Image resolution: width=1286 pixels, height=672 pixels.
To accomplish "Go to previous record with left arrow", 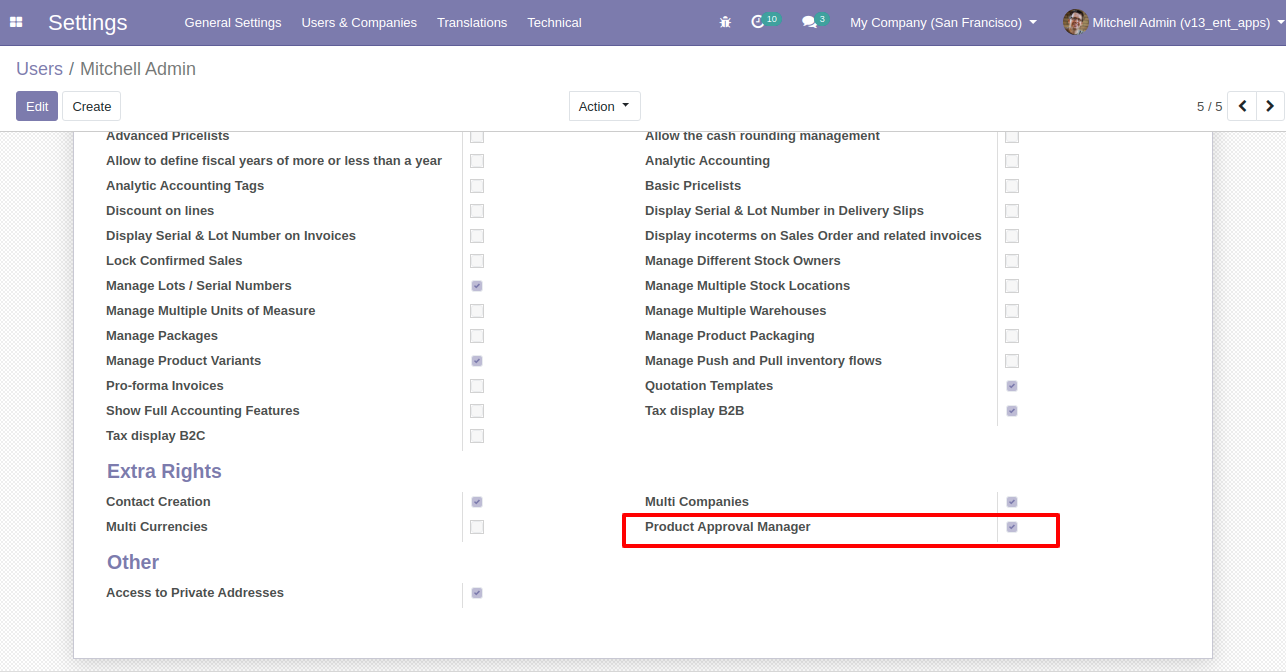I will [x=1242, y=106].
